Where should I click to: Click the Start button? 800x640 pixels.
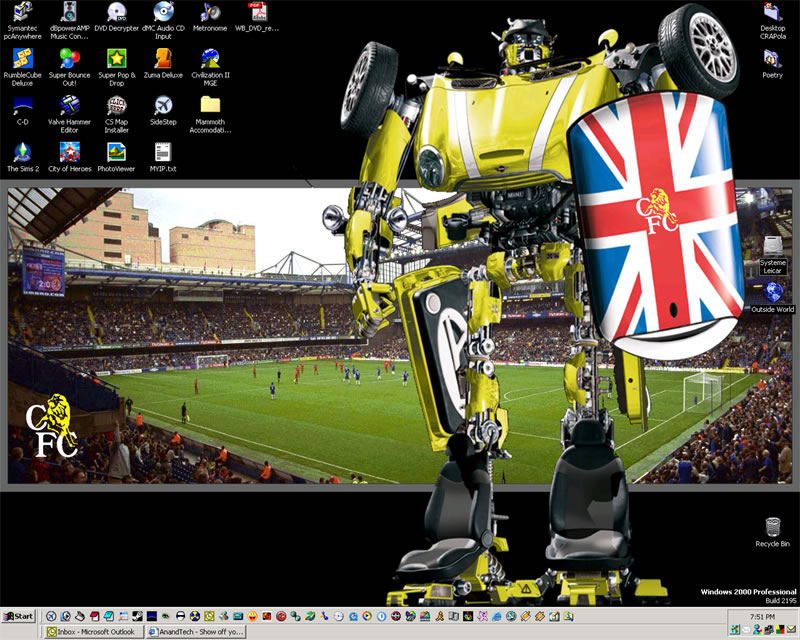tap(18, 616)
